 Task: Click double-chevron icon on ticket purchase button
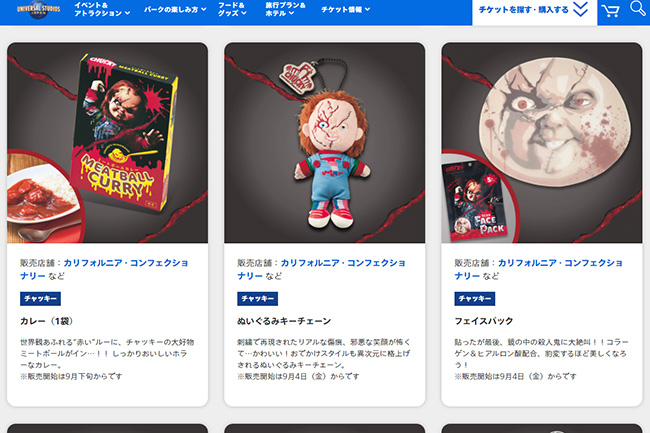click(x=580, y=9)
